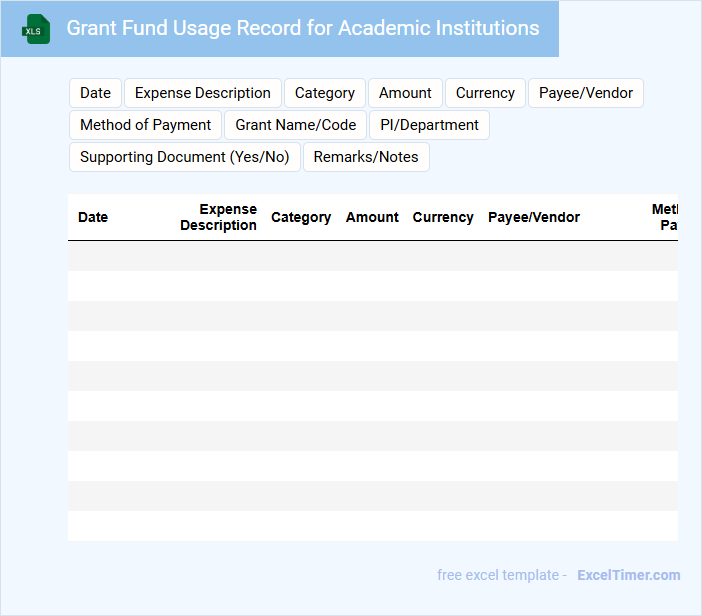The width and height of the screenshot is (702, 616).
Task: Open the ExcelTimer.com link
Action: [628, 575]
